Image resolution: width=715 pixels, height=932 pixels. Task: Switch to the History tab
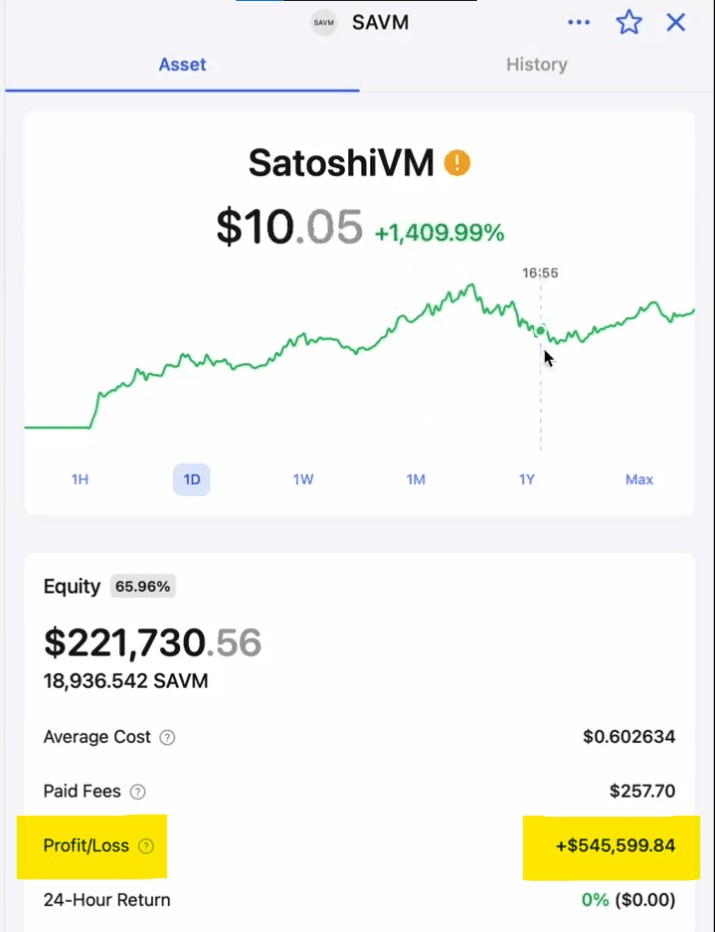point(536,64)
